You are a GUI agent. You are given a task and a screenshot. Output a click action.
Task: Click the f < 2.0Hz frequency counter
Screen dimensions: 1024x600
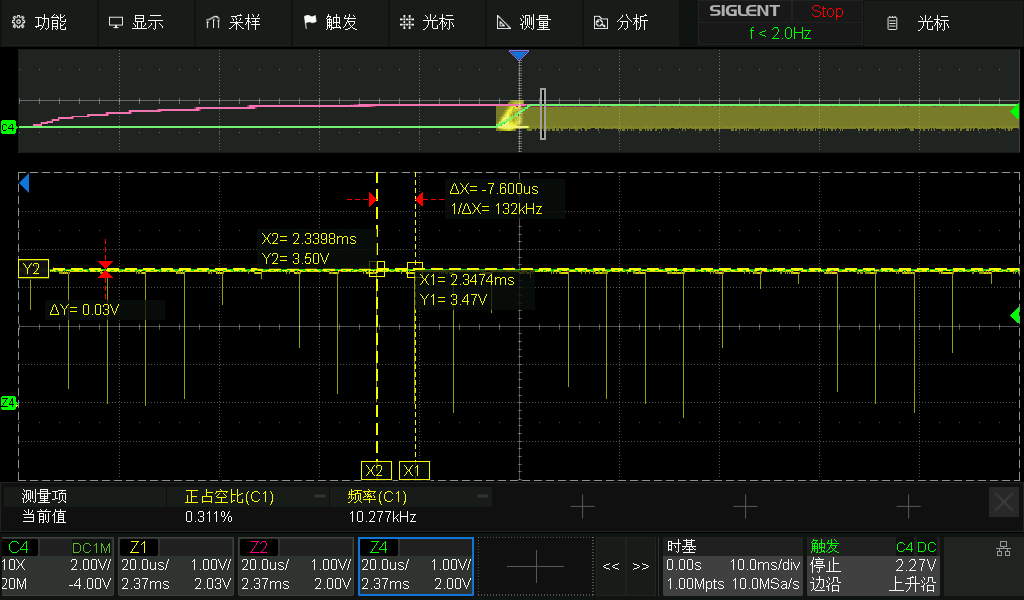pyautogui.click(x=780, y=33)
